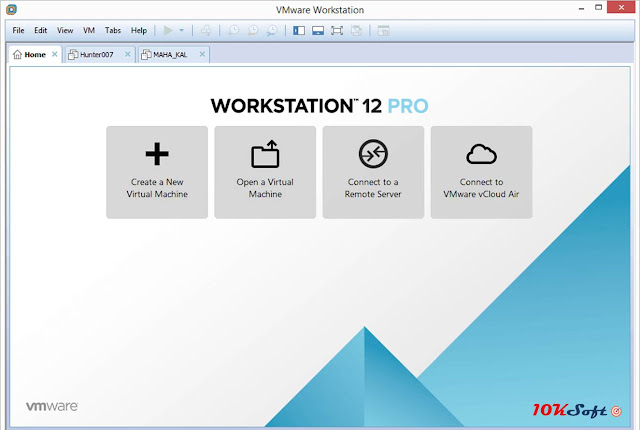Toggle the library sidebar panel icon

click(299, 30)
